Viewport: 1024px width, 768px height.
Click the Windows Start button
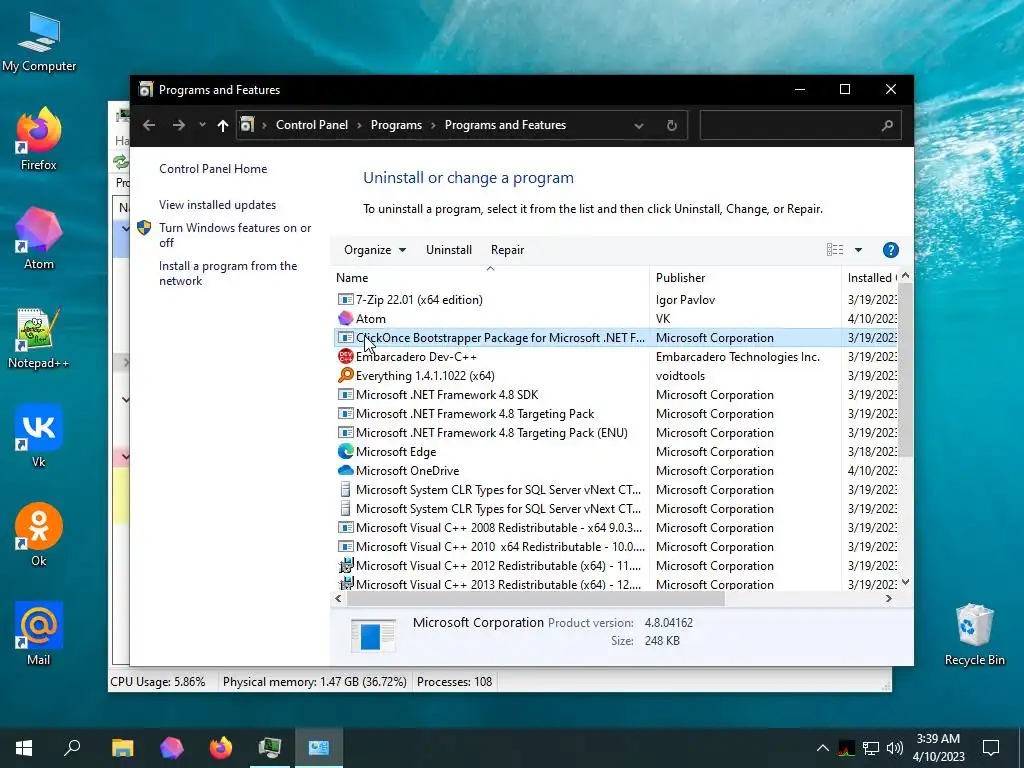pos(24,748)
